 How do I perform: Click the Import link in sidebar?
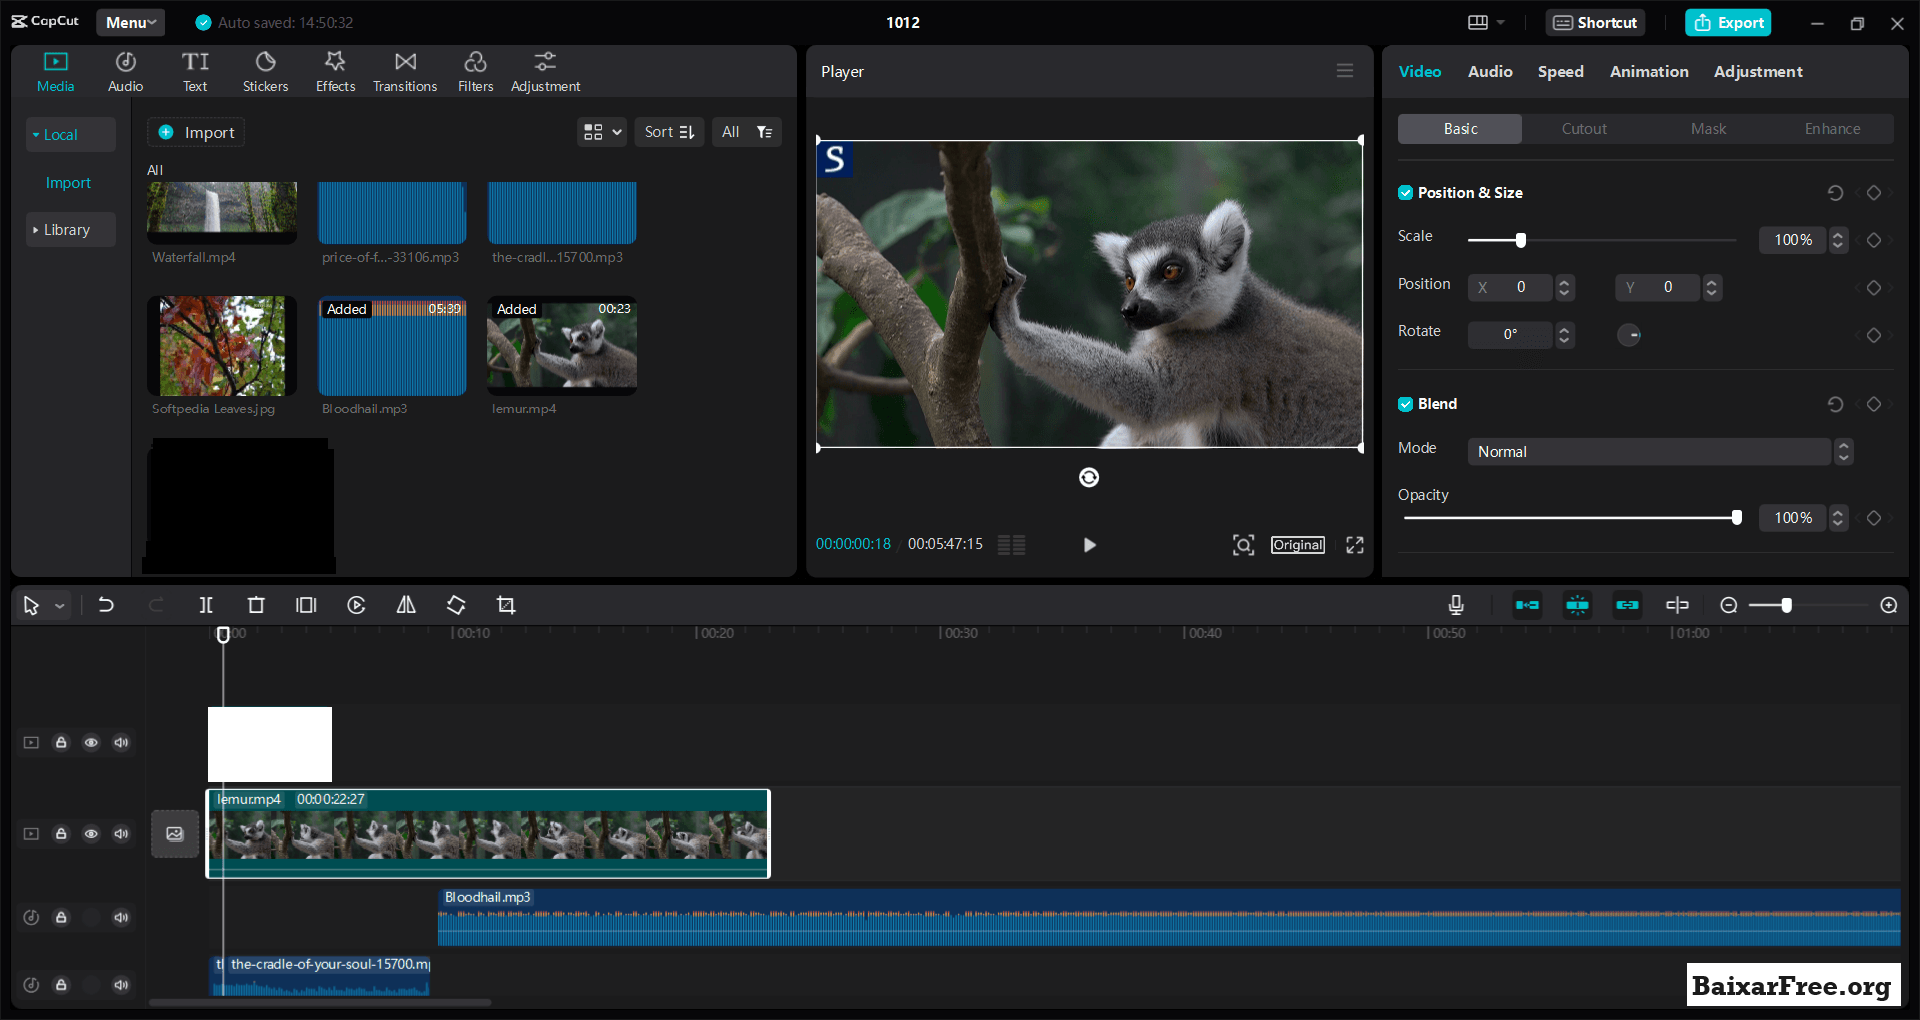[68, 183]
